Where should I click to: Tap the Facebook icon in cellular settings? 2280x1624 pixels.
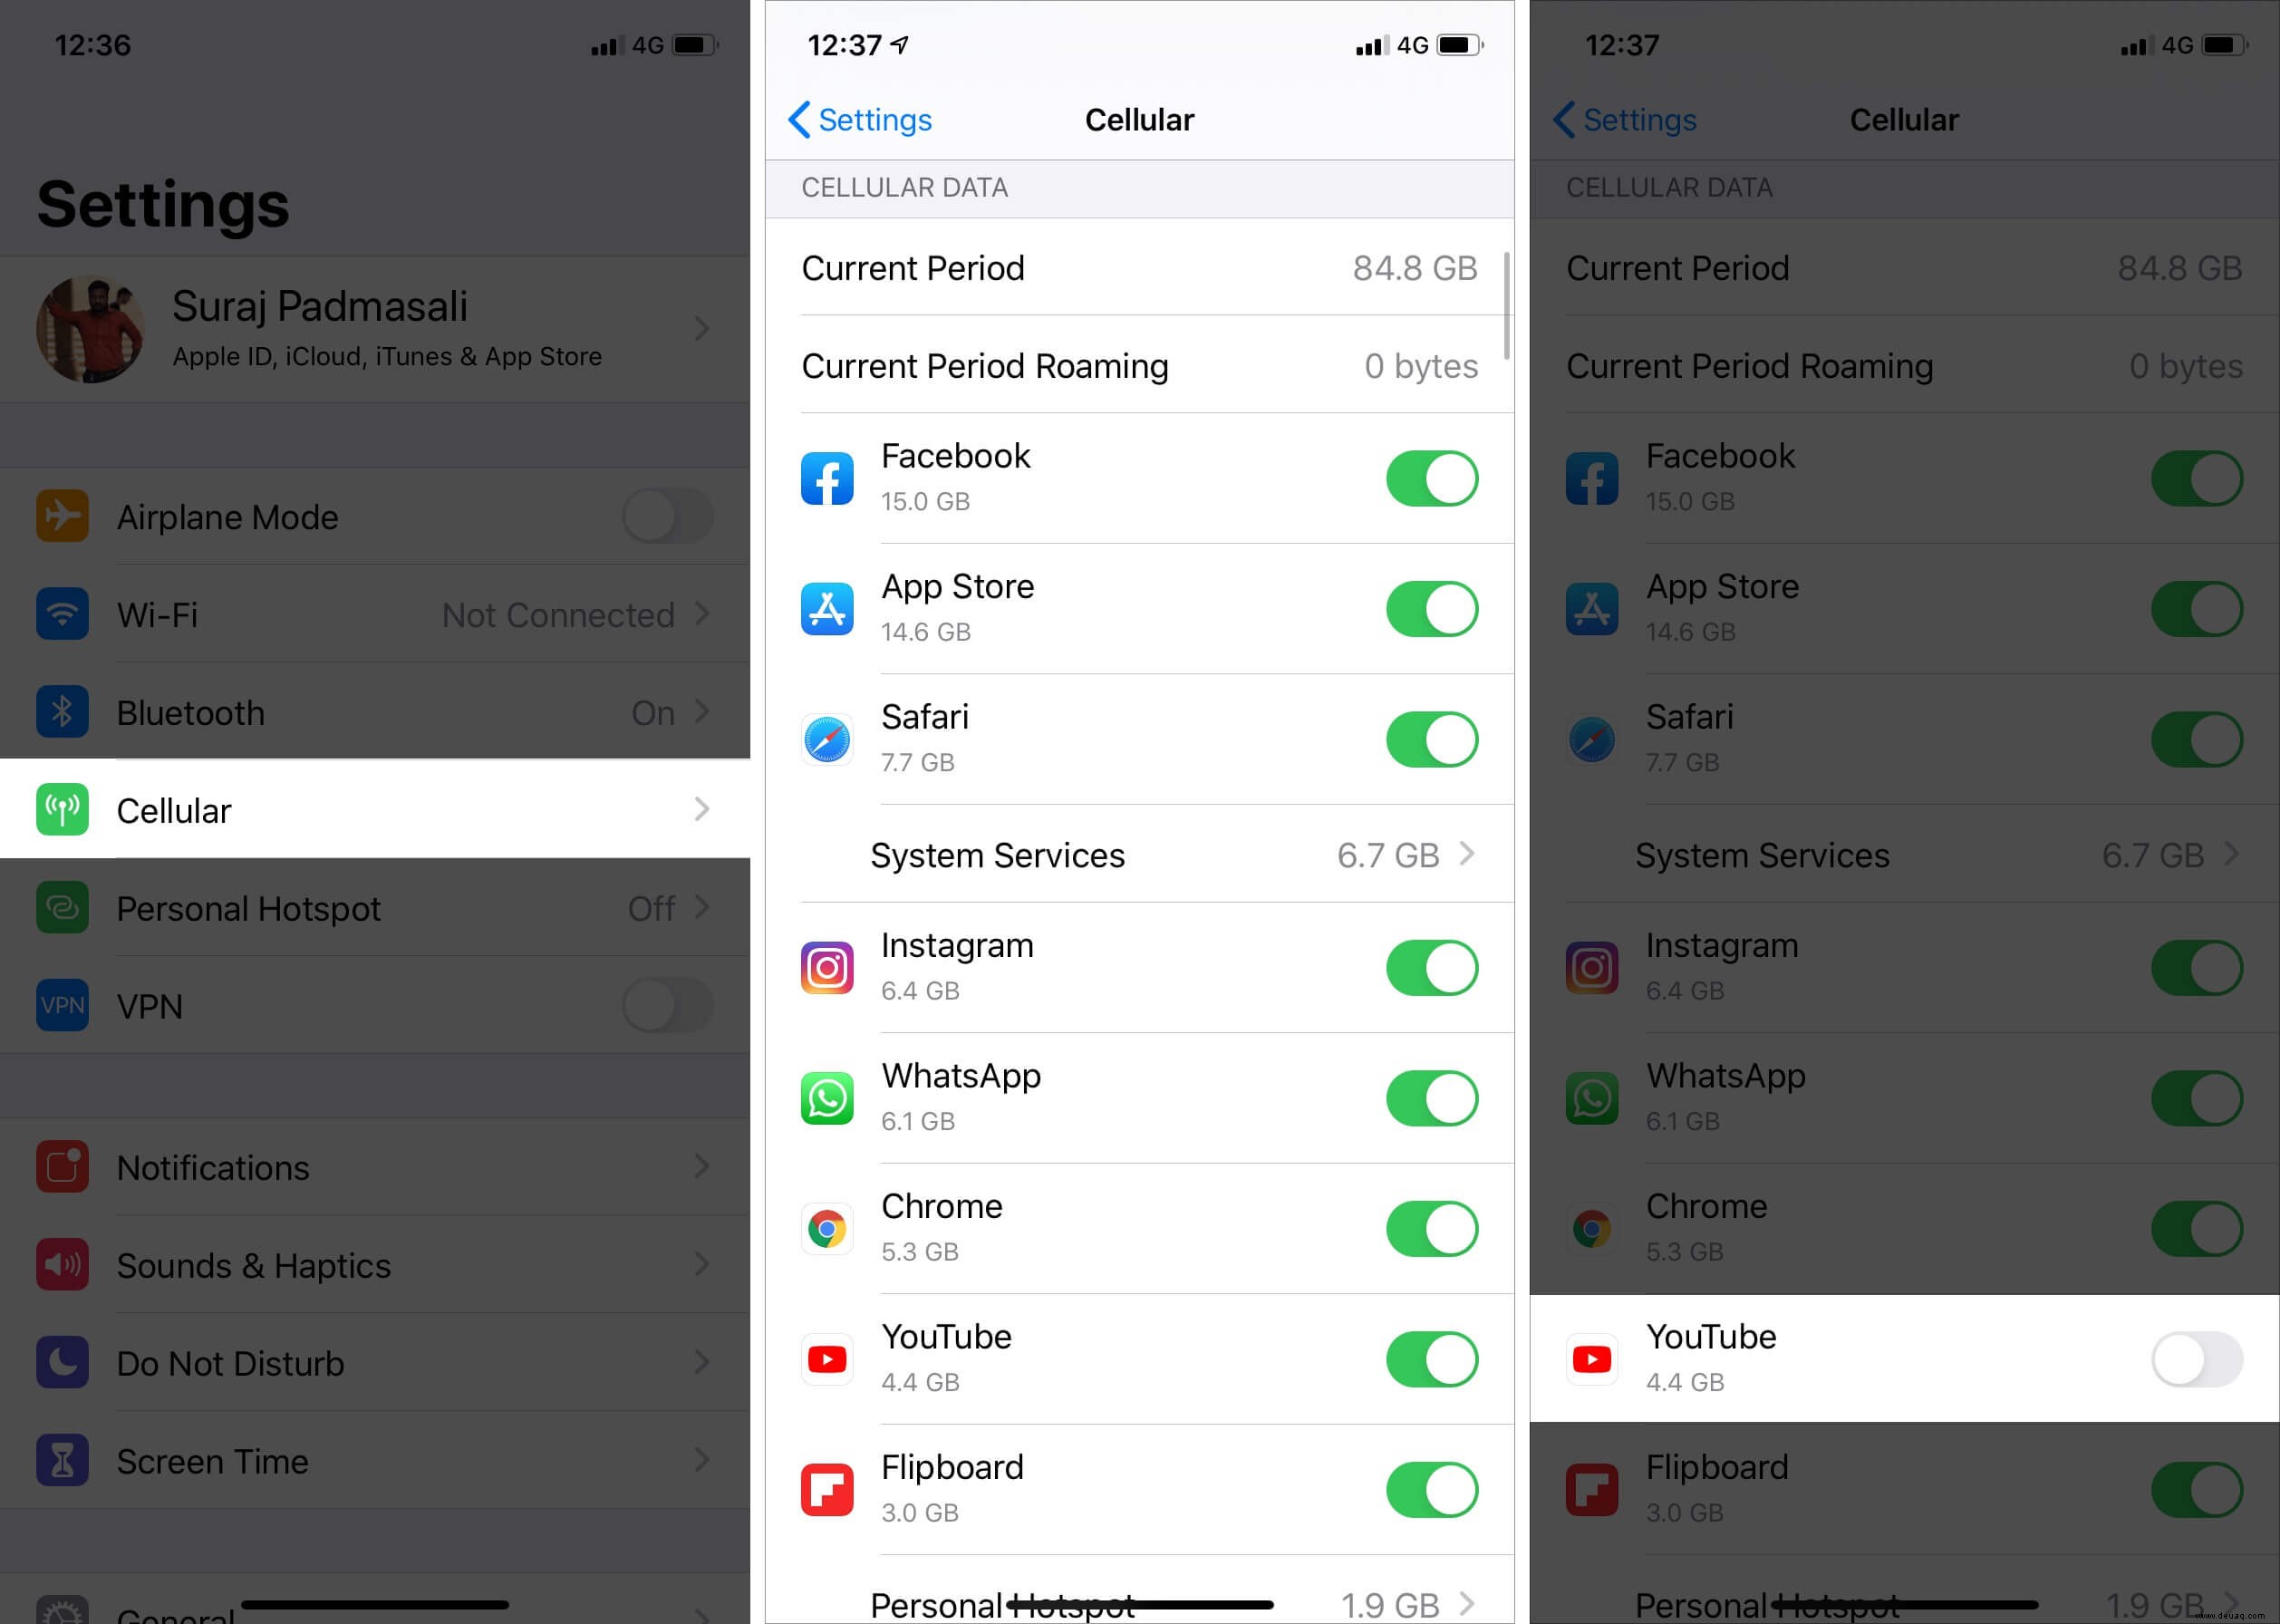[827, 478]
